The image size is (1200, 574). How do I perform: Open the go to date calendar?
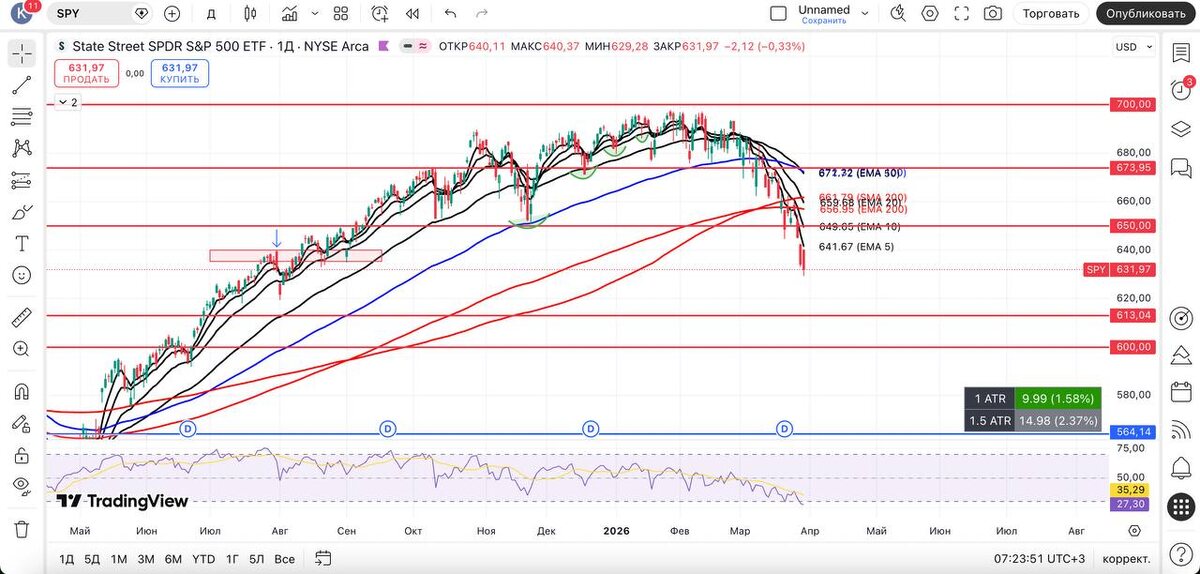tap(322, 558)
